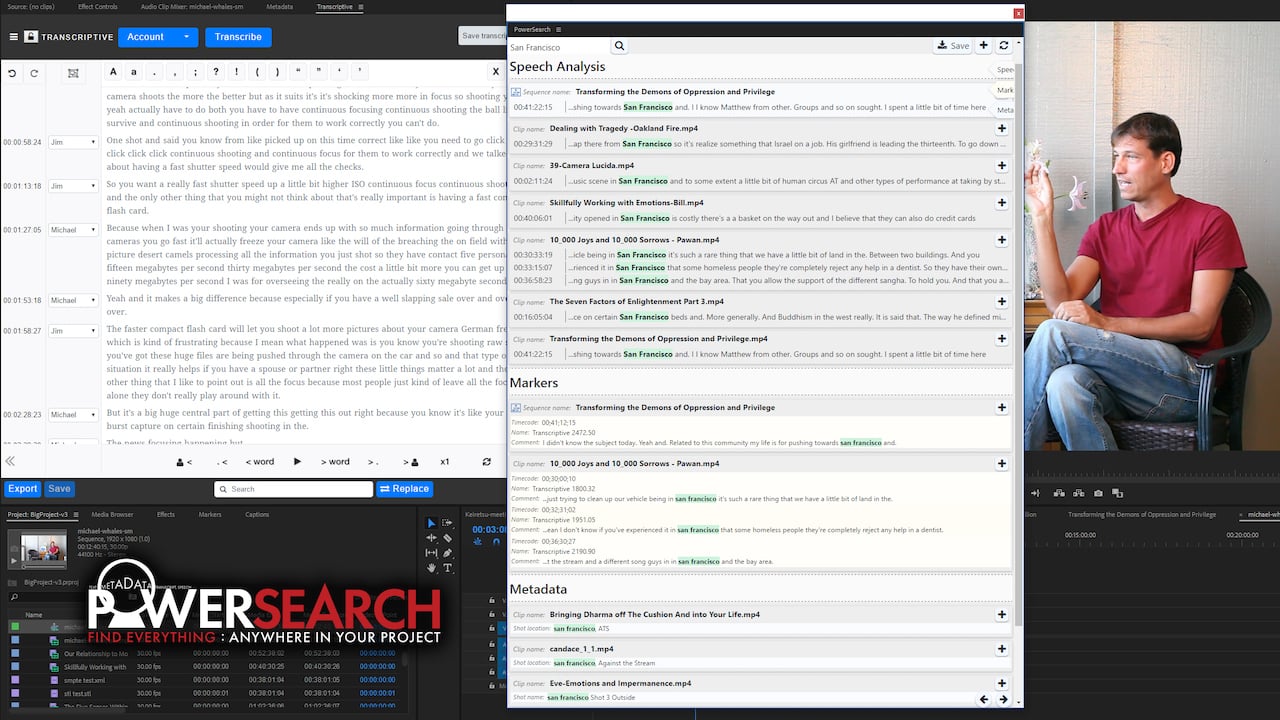The width and height of the screenshot is (1280, 720).
Task: Click the X button in transcript toolbar
Action: 495,72
